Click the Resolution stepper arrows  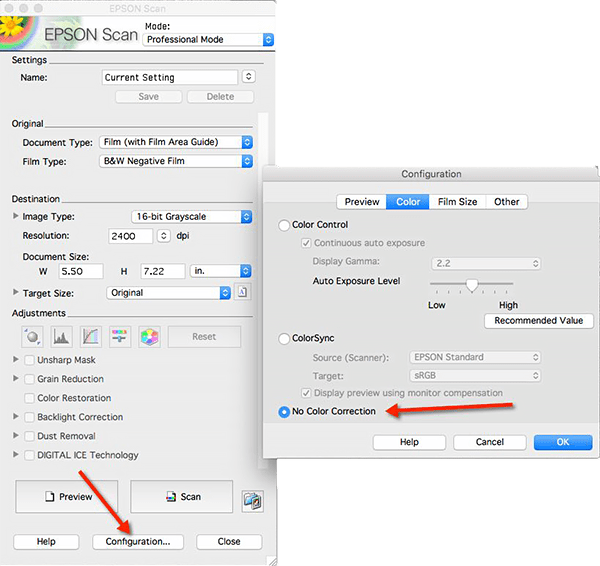(164, 236)
